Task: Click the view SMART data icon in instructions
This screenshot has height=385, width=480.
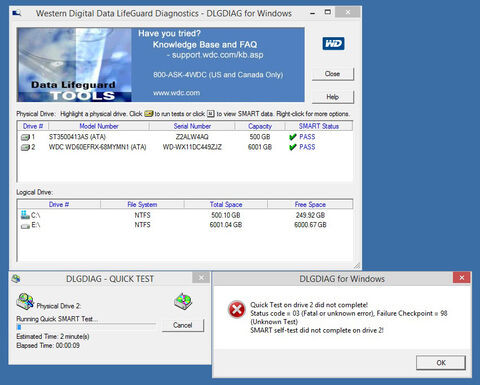Action: click(211, 114)
